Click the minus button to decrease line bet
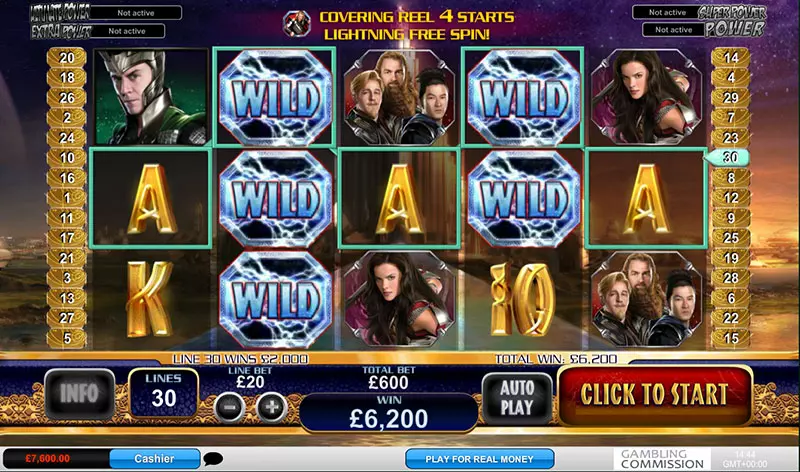Viewport: 800px width, 472px height. click(230, 407)
